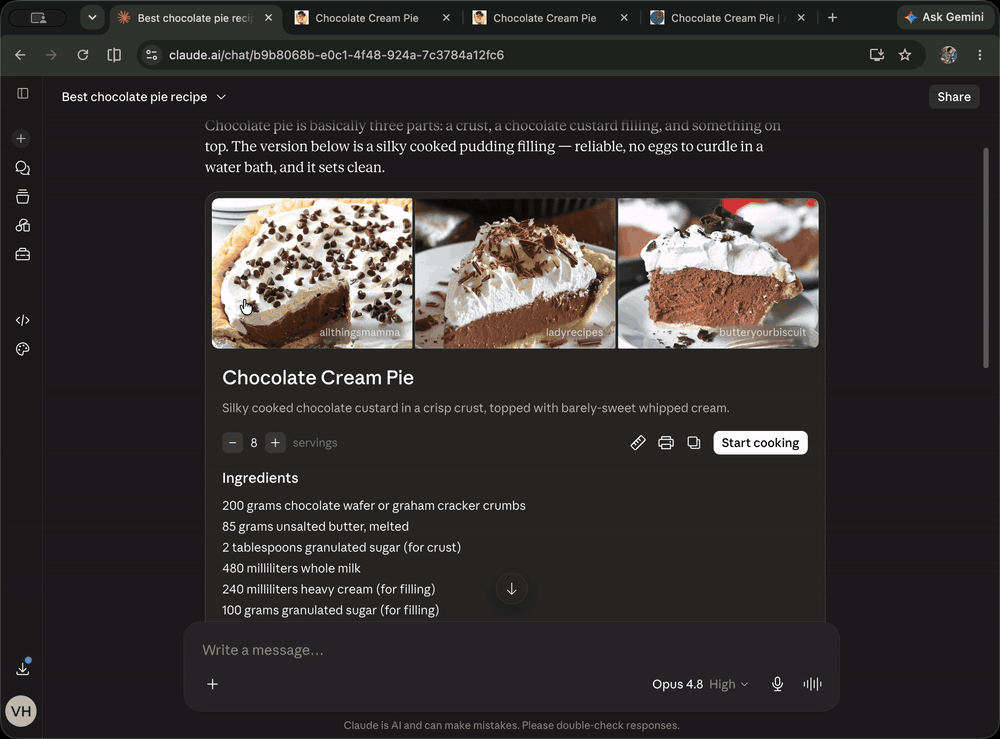Open Chrome three-dot menu
Screen dimensions: 1000x739
point(980,55)
